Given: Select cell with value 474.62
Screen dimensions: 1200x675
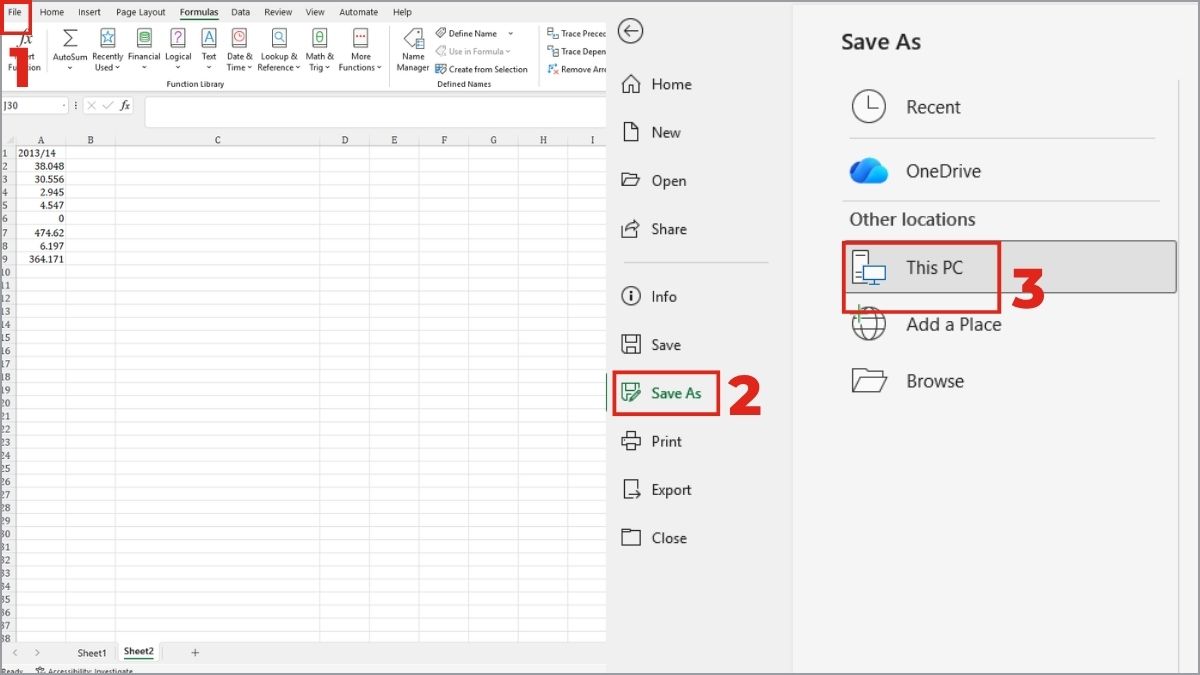Looking at the screenshot, I should 40,232.
